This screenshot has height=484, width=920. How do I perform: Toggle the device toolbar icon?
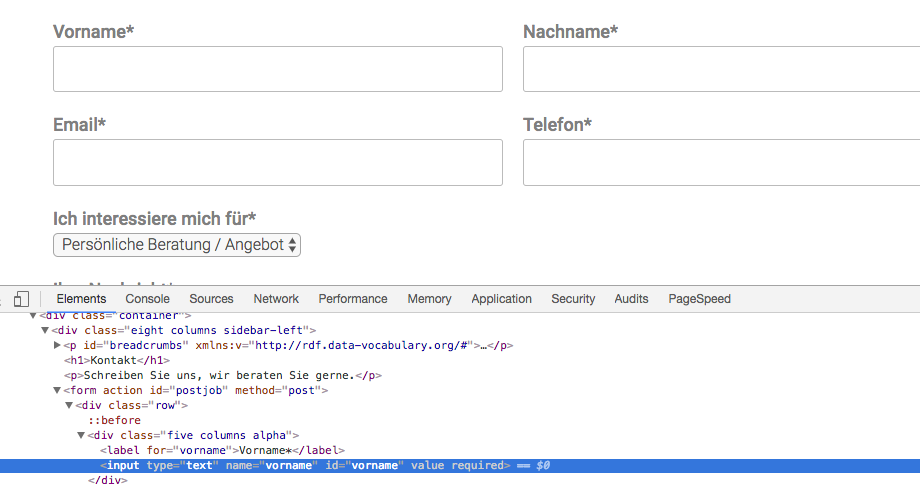click(21, 299)
